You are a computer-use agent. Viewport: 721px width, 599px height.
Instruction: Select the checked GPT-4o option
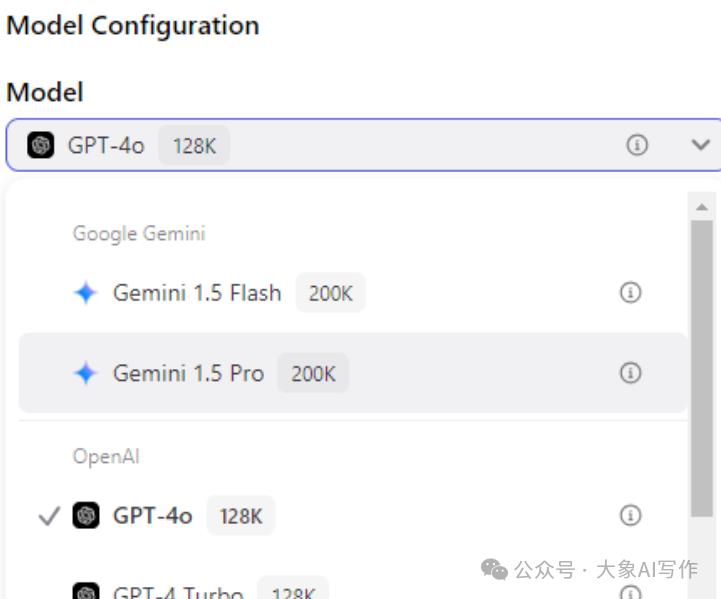[x=353, y=515]
